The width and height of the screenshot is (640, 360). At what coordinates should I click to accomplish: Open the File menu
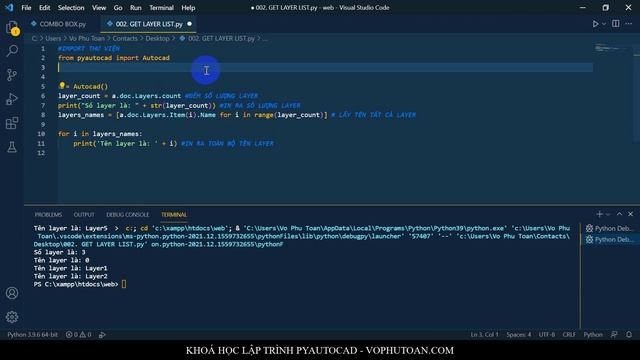click(26, 8)
